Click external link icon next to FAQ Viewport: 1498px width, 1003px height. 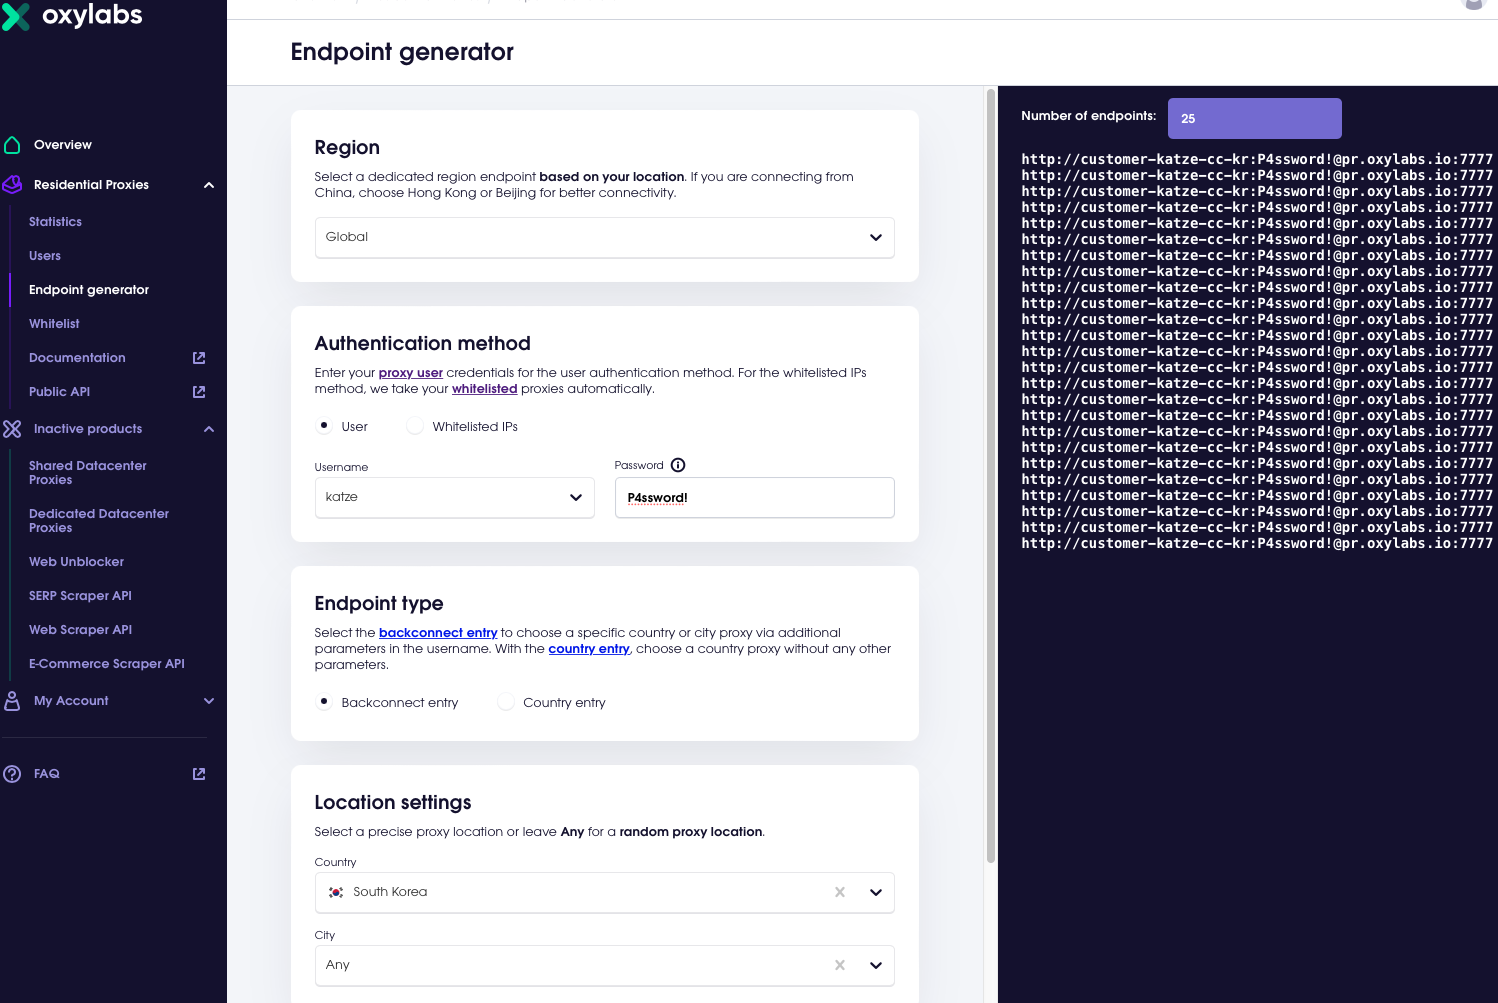pos(199,774)
